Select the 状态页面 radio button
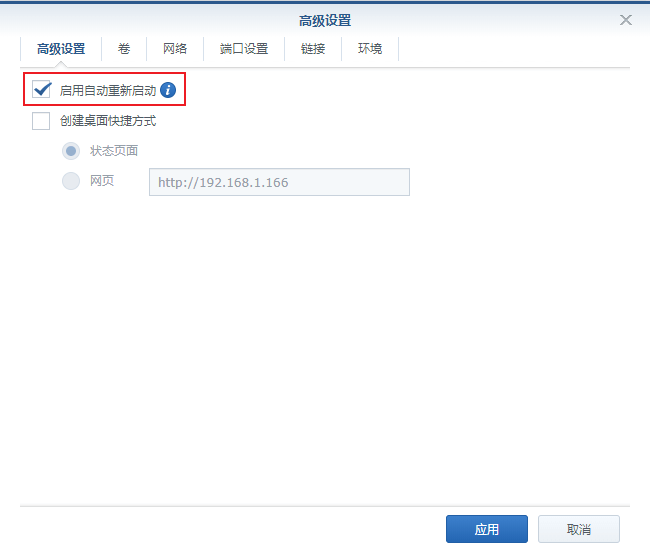 click(71, 151)
